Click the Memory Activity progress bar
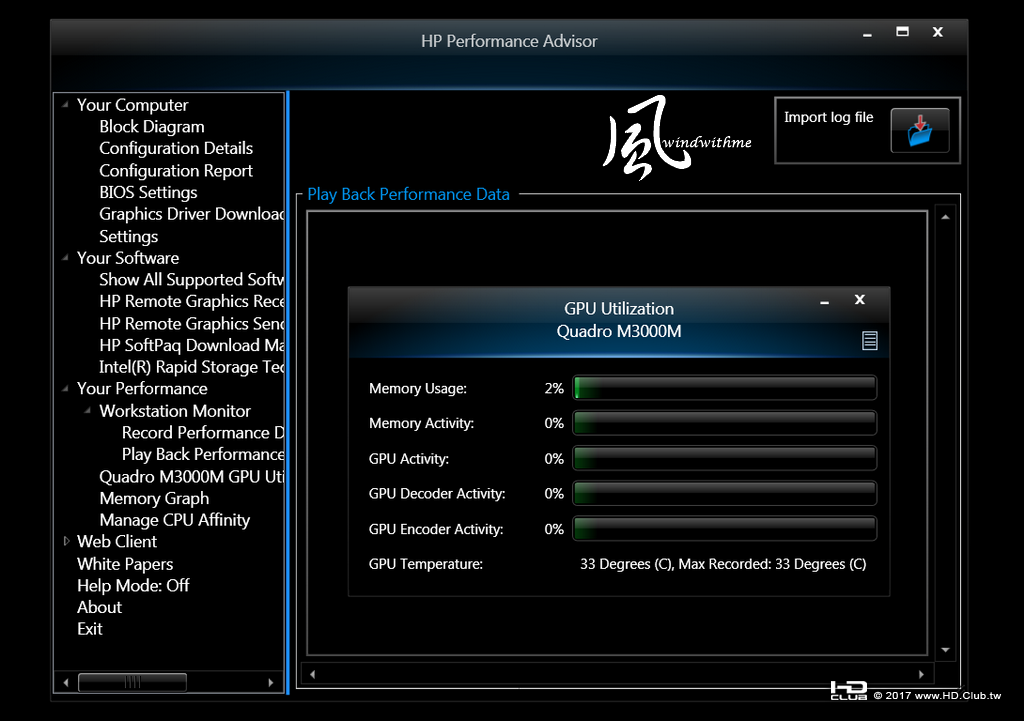 tap(725, 423)
